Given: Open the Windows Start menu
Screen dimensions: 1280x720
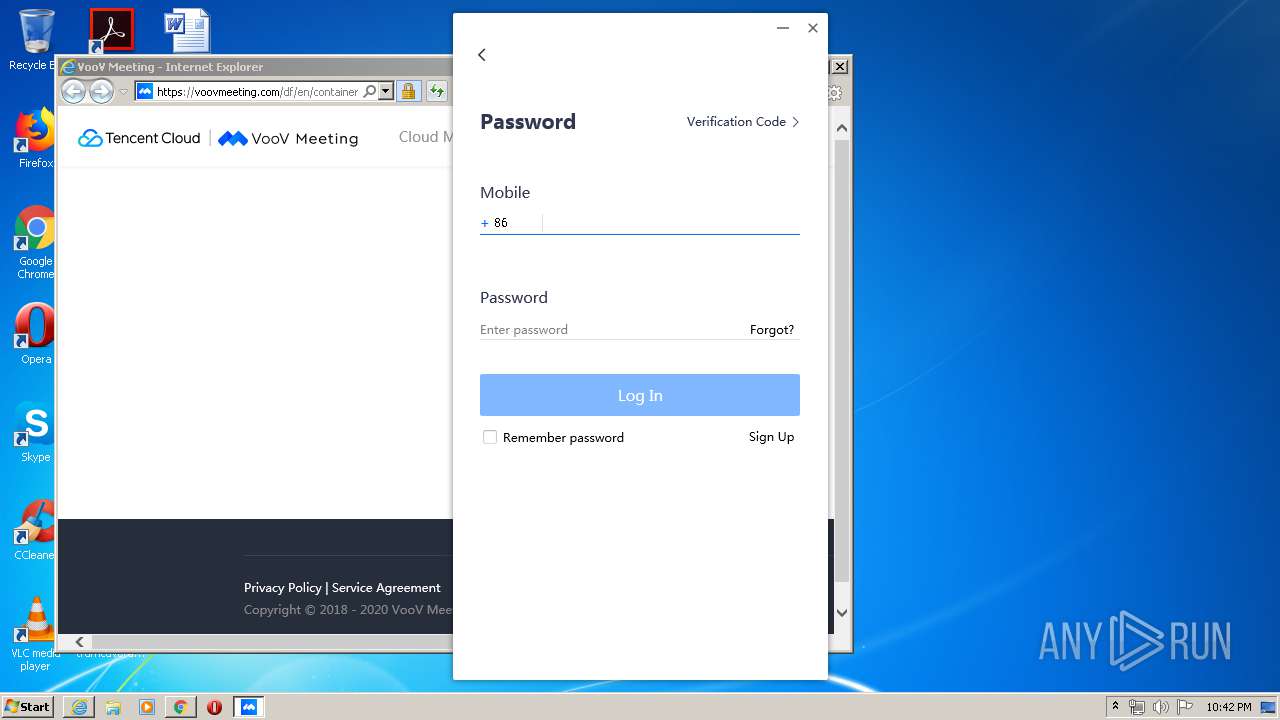Looking at the screenshot, I should (x=28, y=706).
